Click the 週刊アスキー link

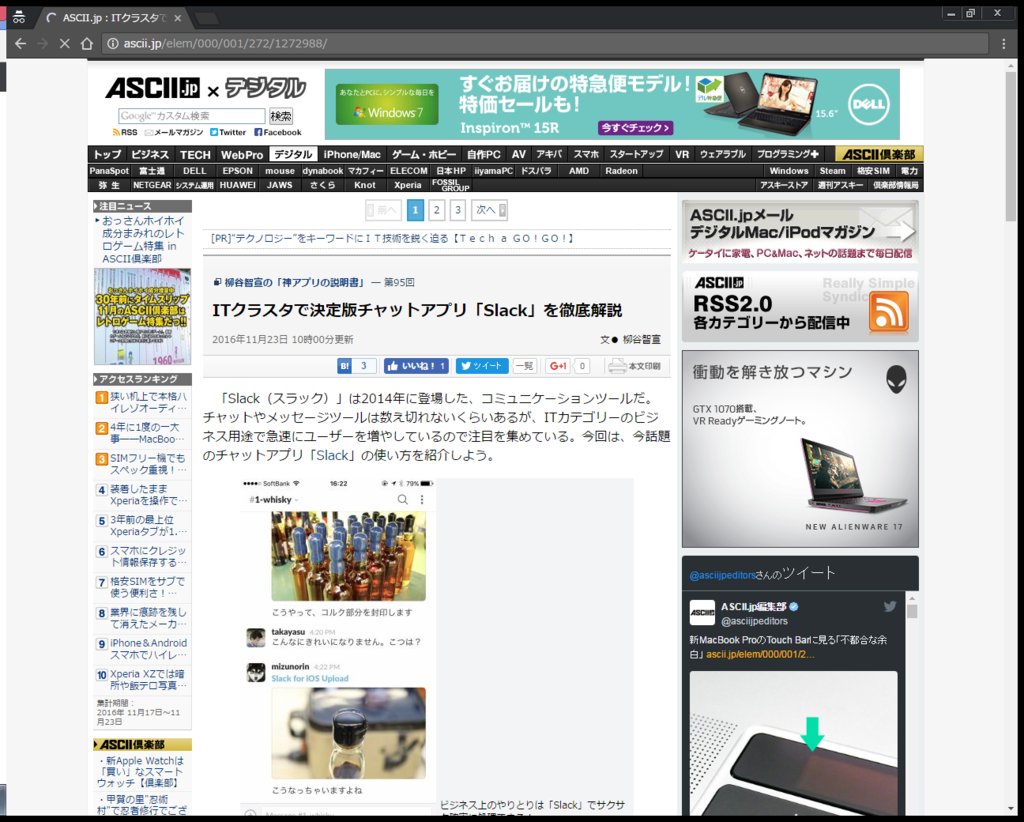[840, 185]
